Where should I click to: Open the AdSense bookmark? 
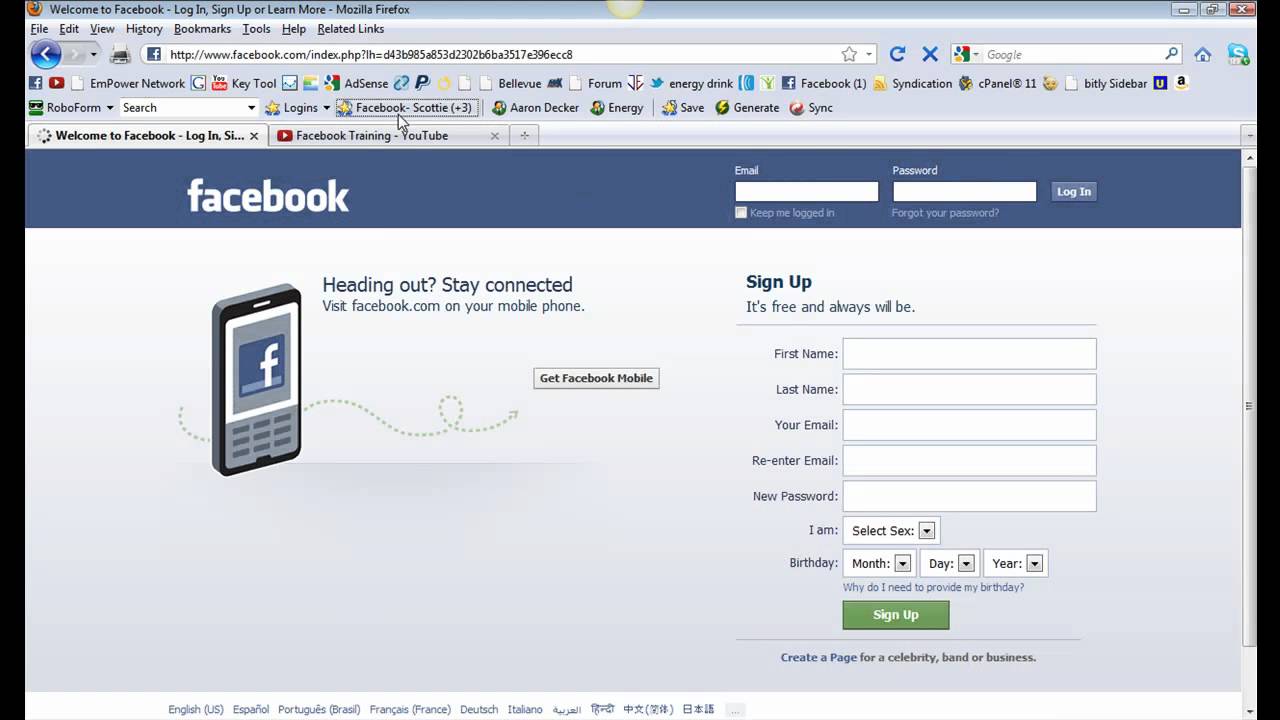[x=356, y=83]
